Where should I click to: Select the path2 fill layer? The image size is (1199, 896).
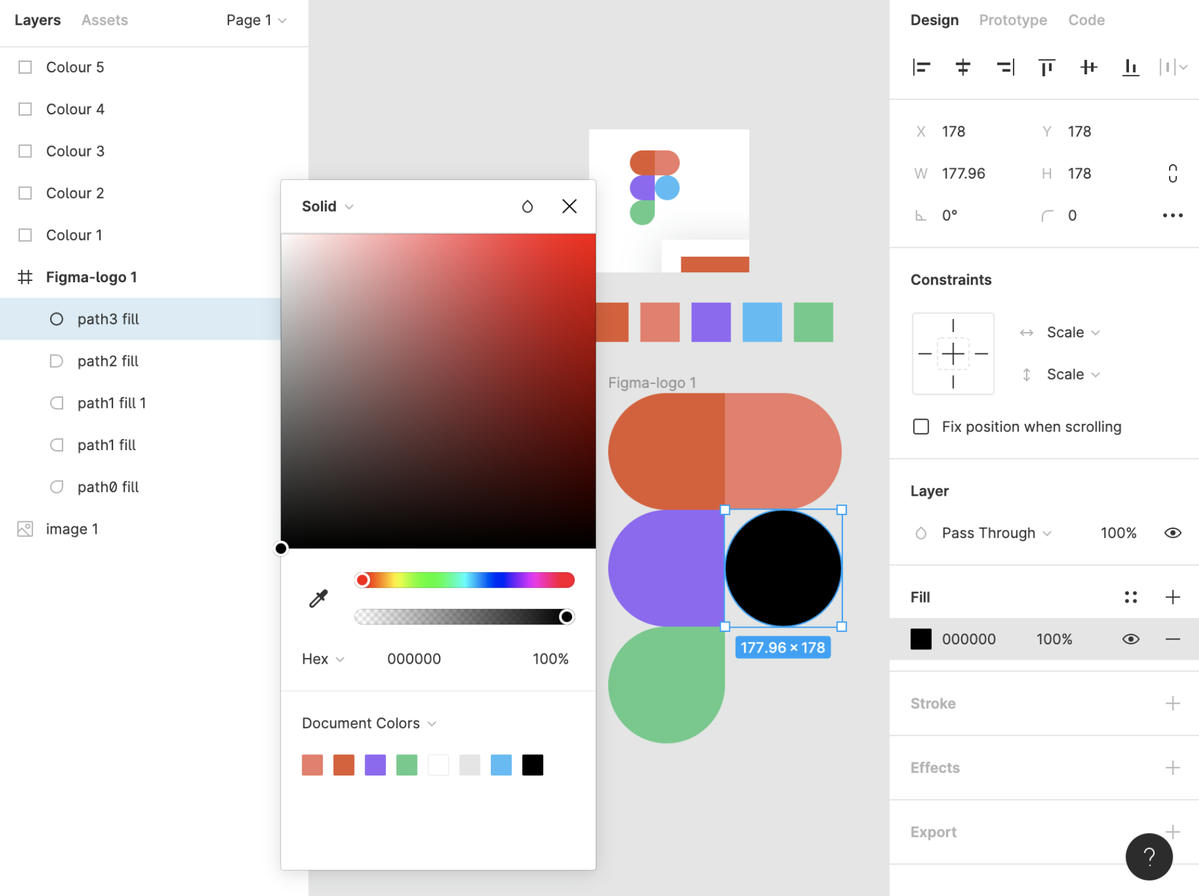click(x=140, y=361)
